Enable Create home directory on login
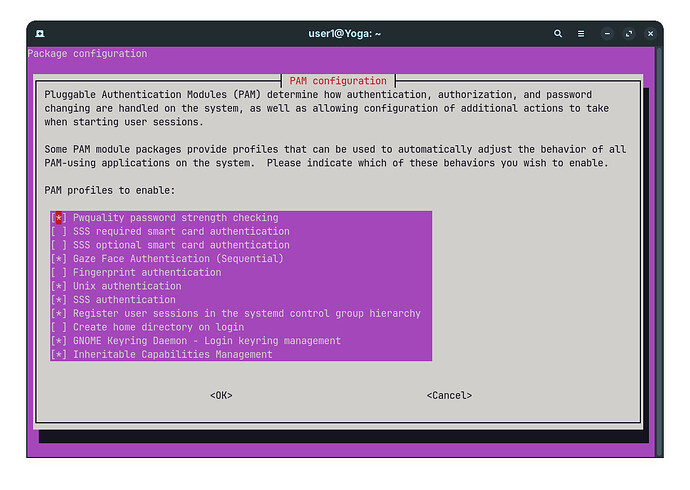690x490 pixels. [x=241, y=327]
